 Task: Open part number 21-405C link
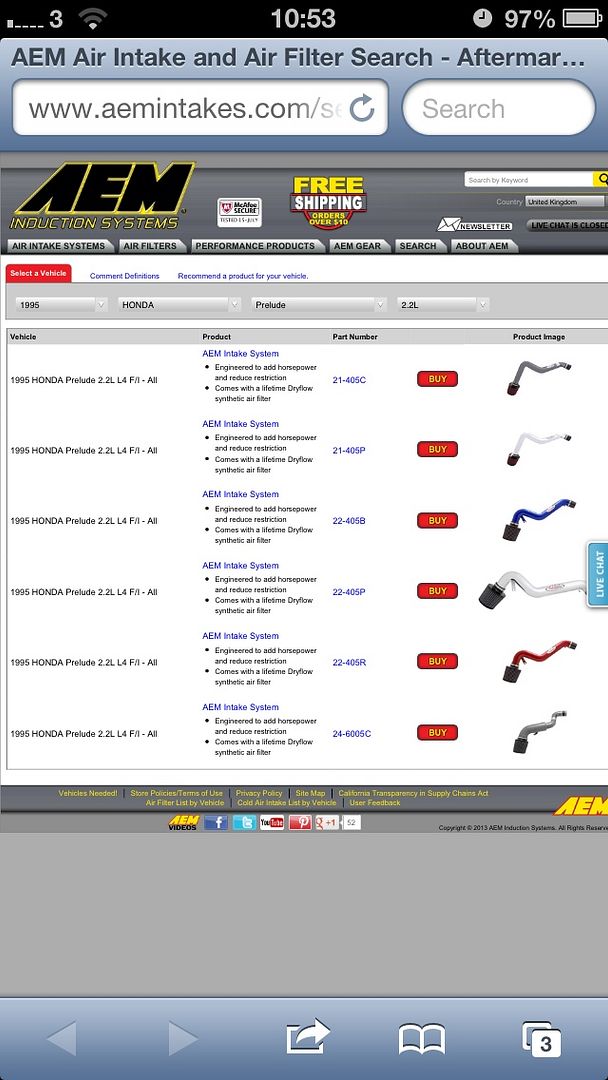[349, 380]
